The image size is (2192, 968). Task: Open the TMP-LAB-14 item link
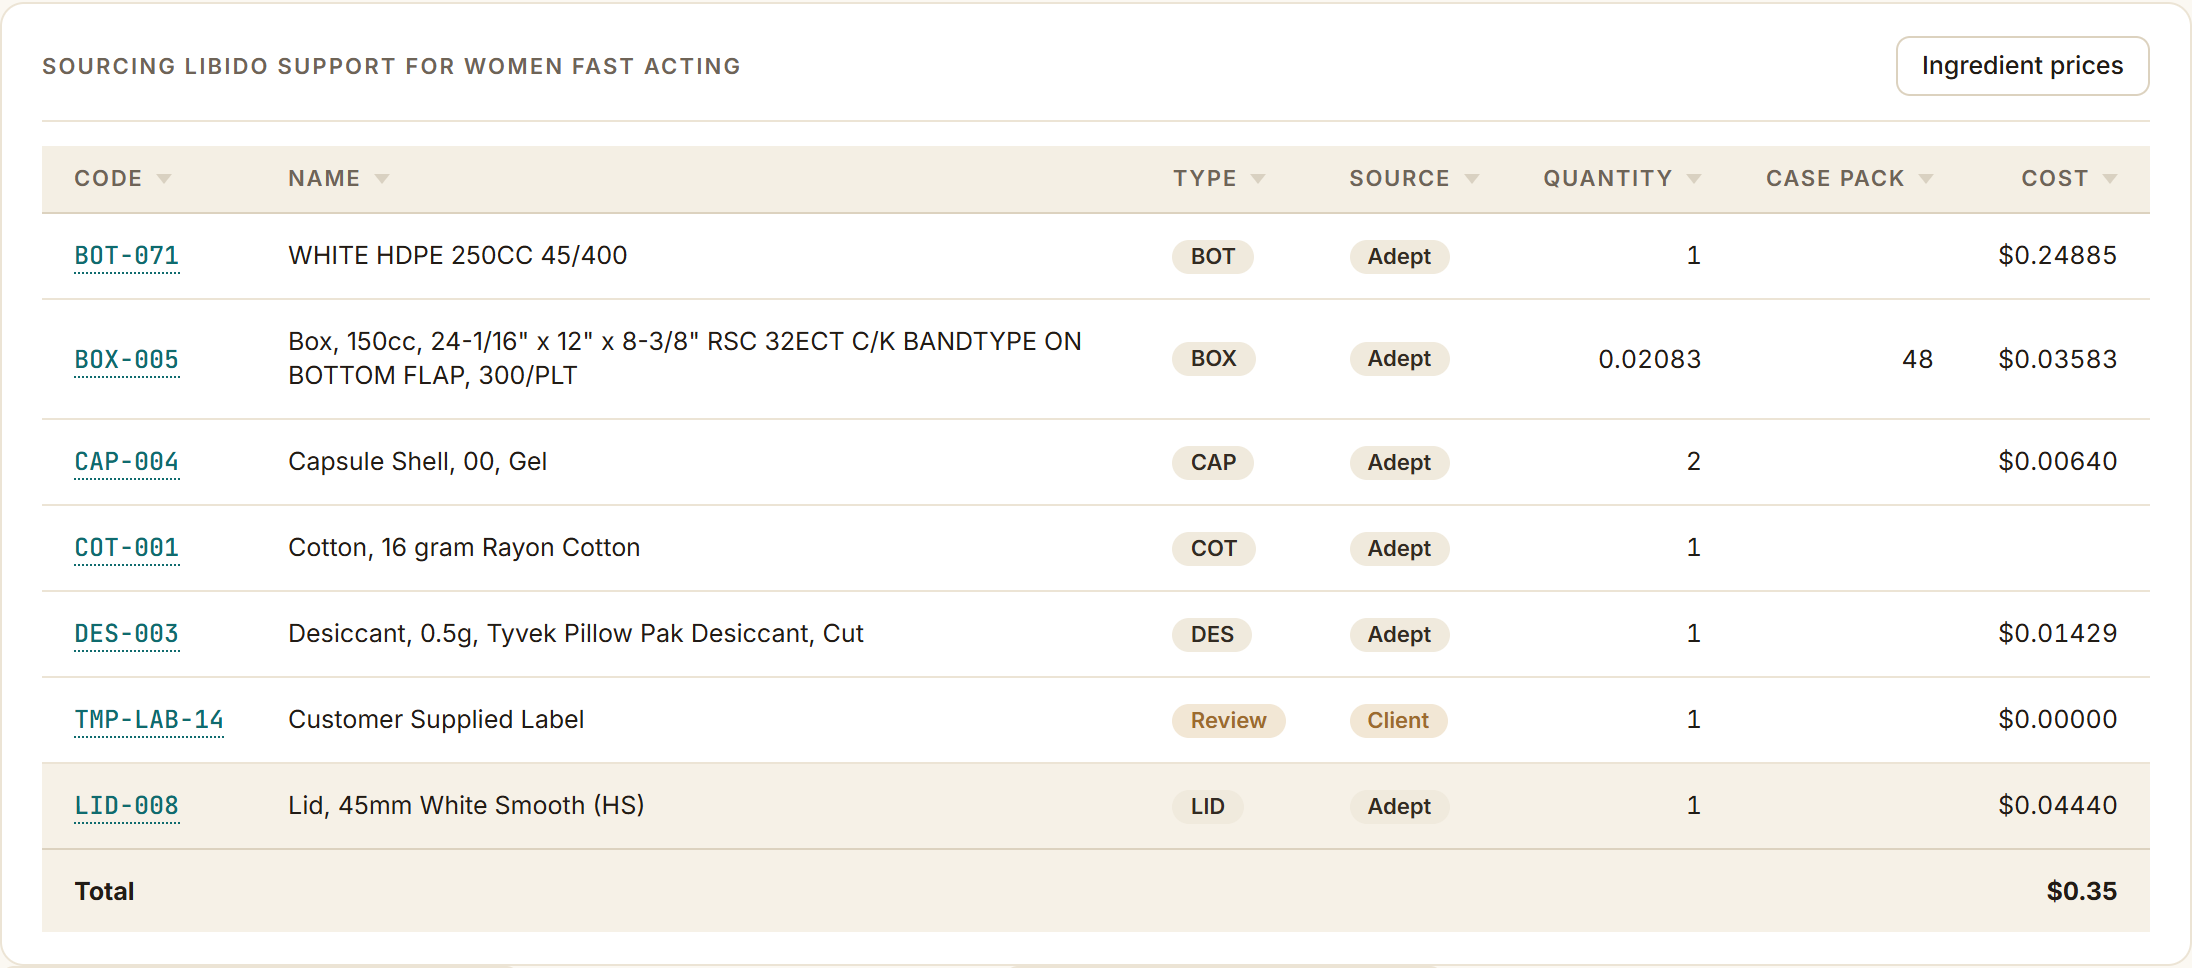coord(149,720)
